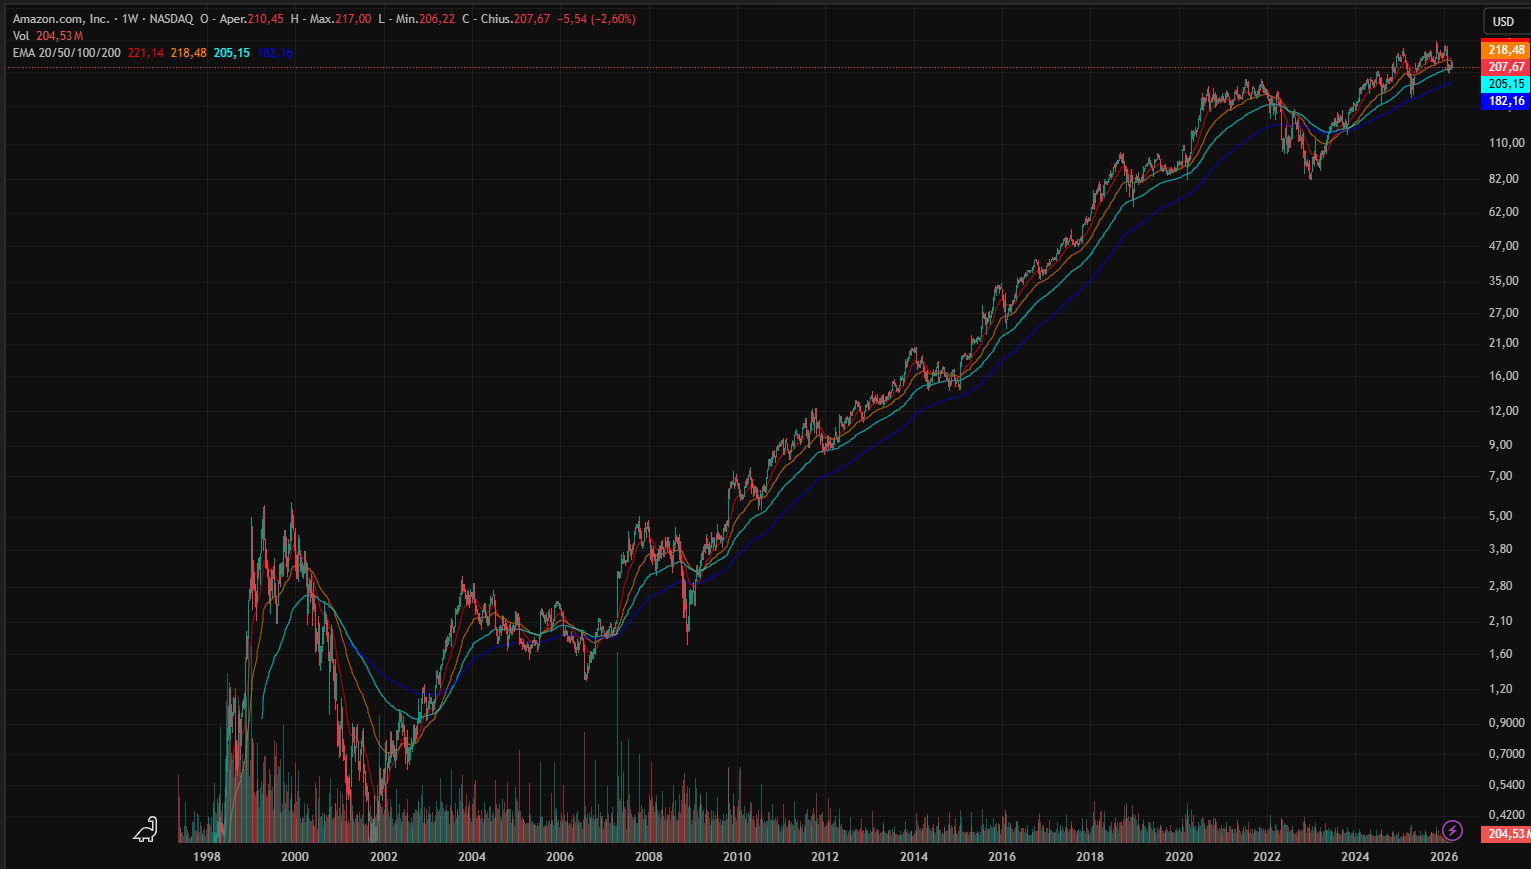Click the 2000 label on the time axis
1531x869 pixels.
295,857
